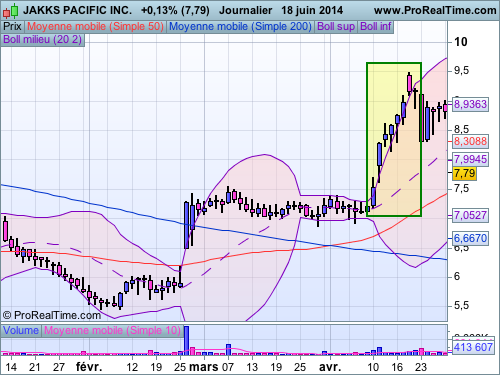Select the blue 6,6670 SMA 200 tag

470,238
